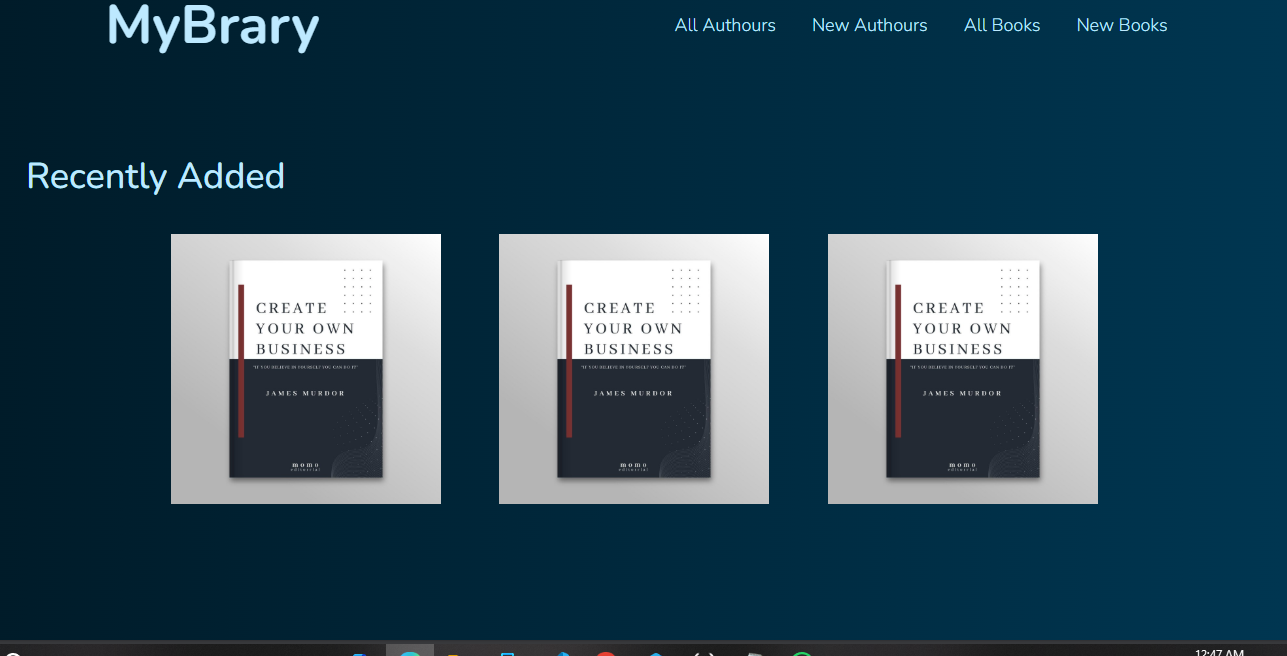Click the red vertical bar on first cover

tap(241, 360)
